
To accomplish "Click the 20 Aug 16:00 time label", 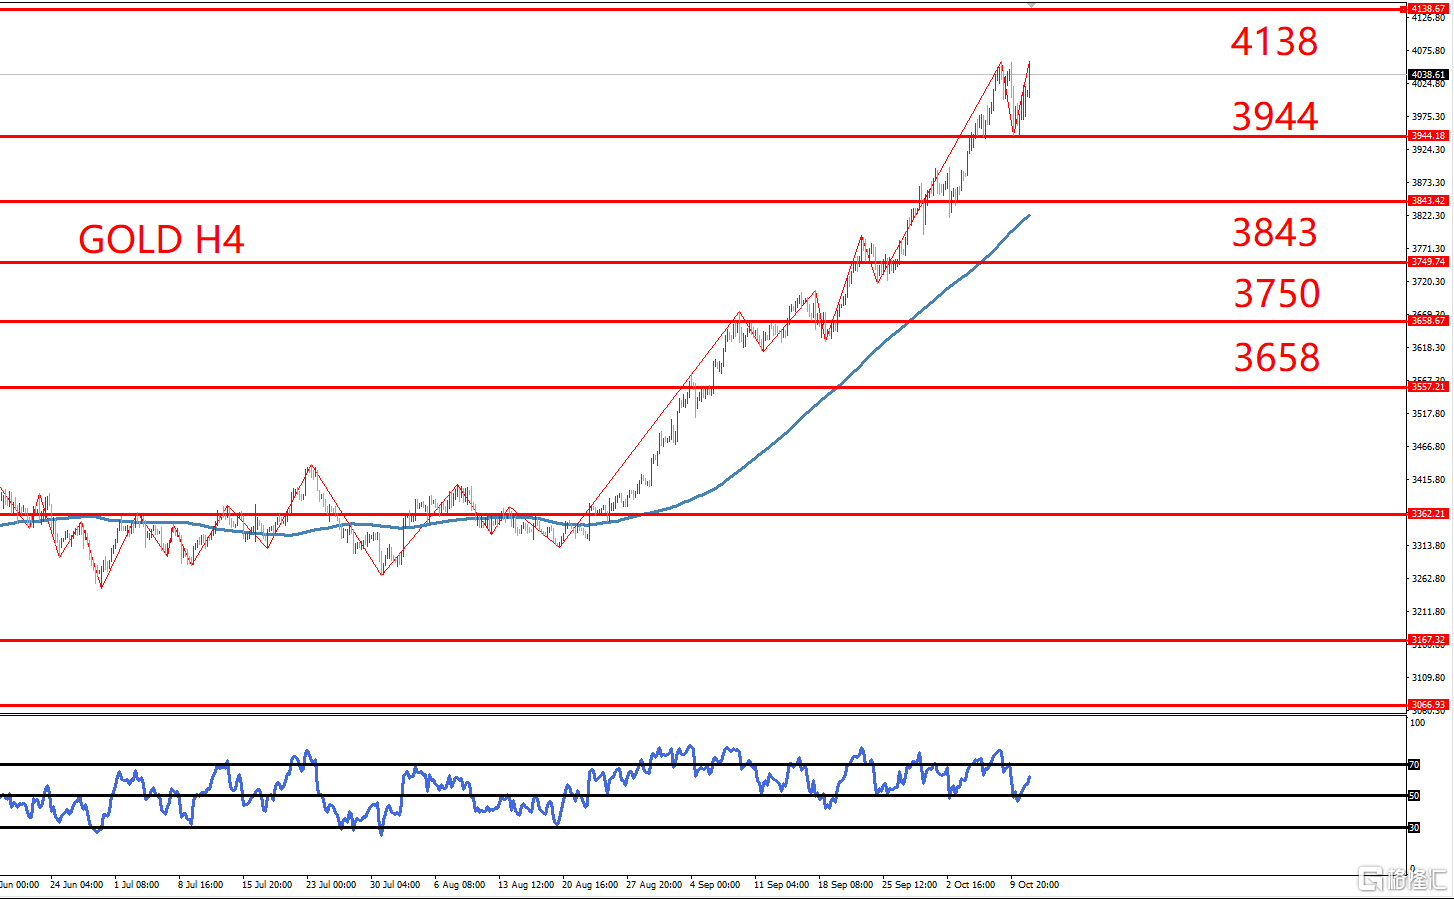I will (590, 885).
